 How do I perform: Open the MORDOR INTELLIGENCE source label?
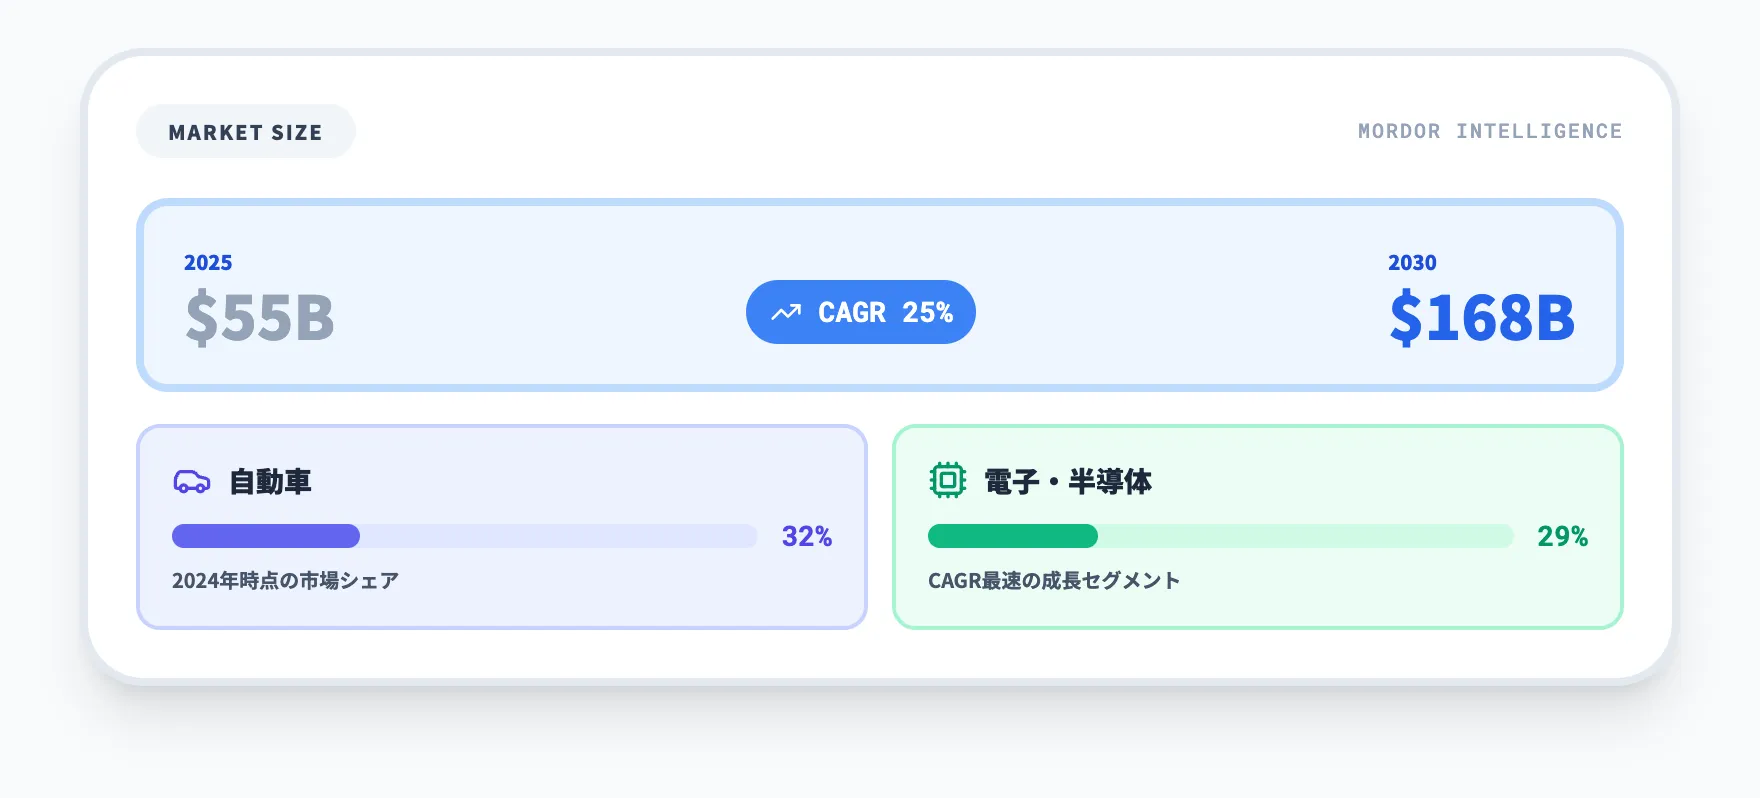(x=1489, y=131)
